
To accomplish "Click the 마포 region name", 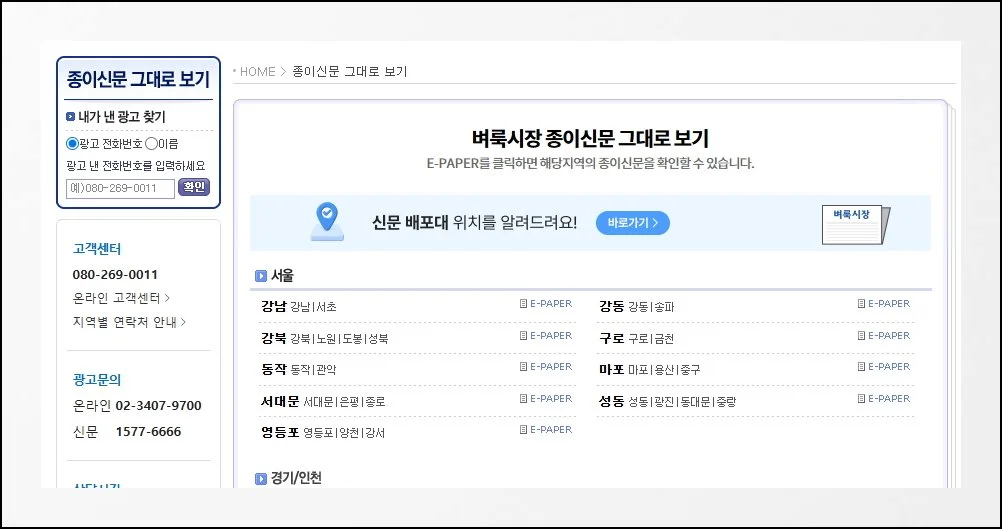I will (x=612, y=369).
